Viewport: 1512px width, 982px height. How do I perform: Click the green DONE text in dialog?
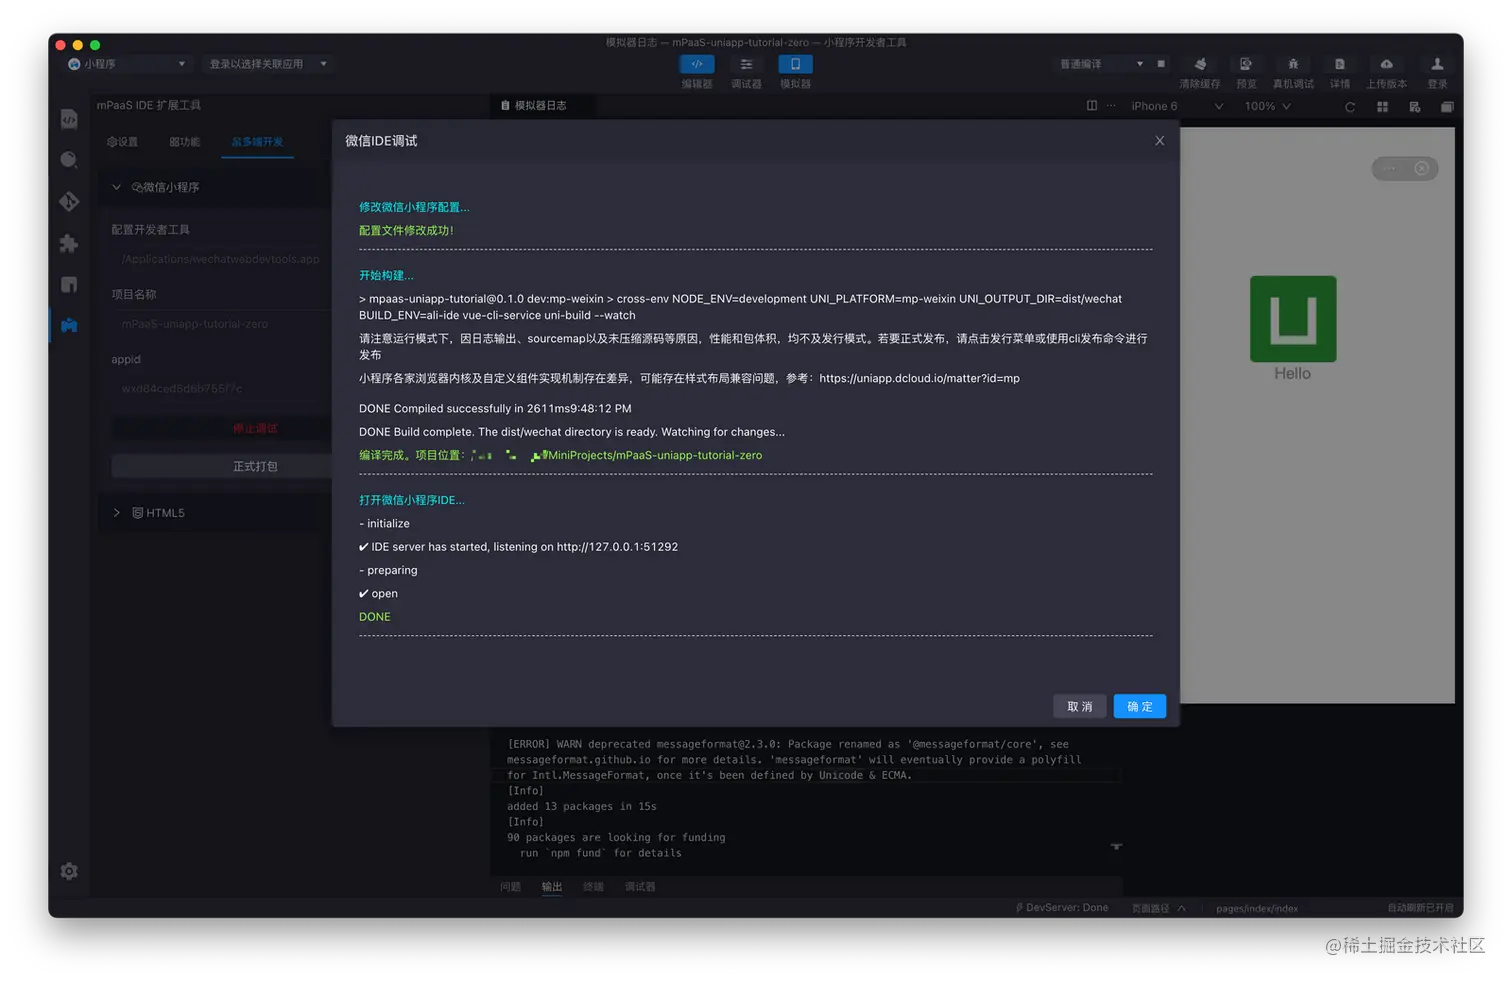click(x=375, y=617)
